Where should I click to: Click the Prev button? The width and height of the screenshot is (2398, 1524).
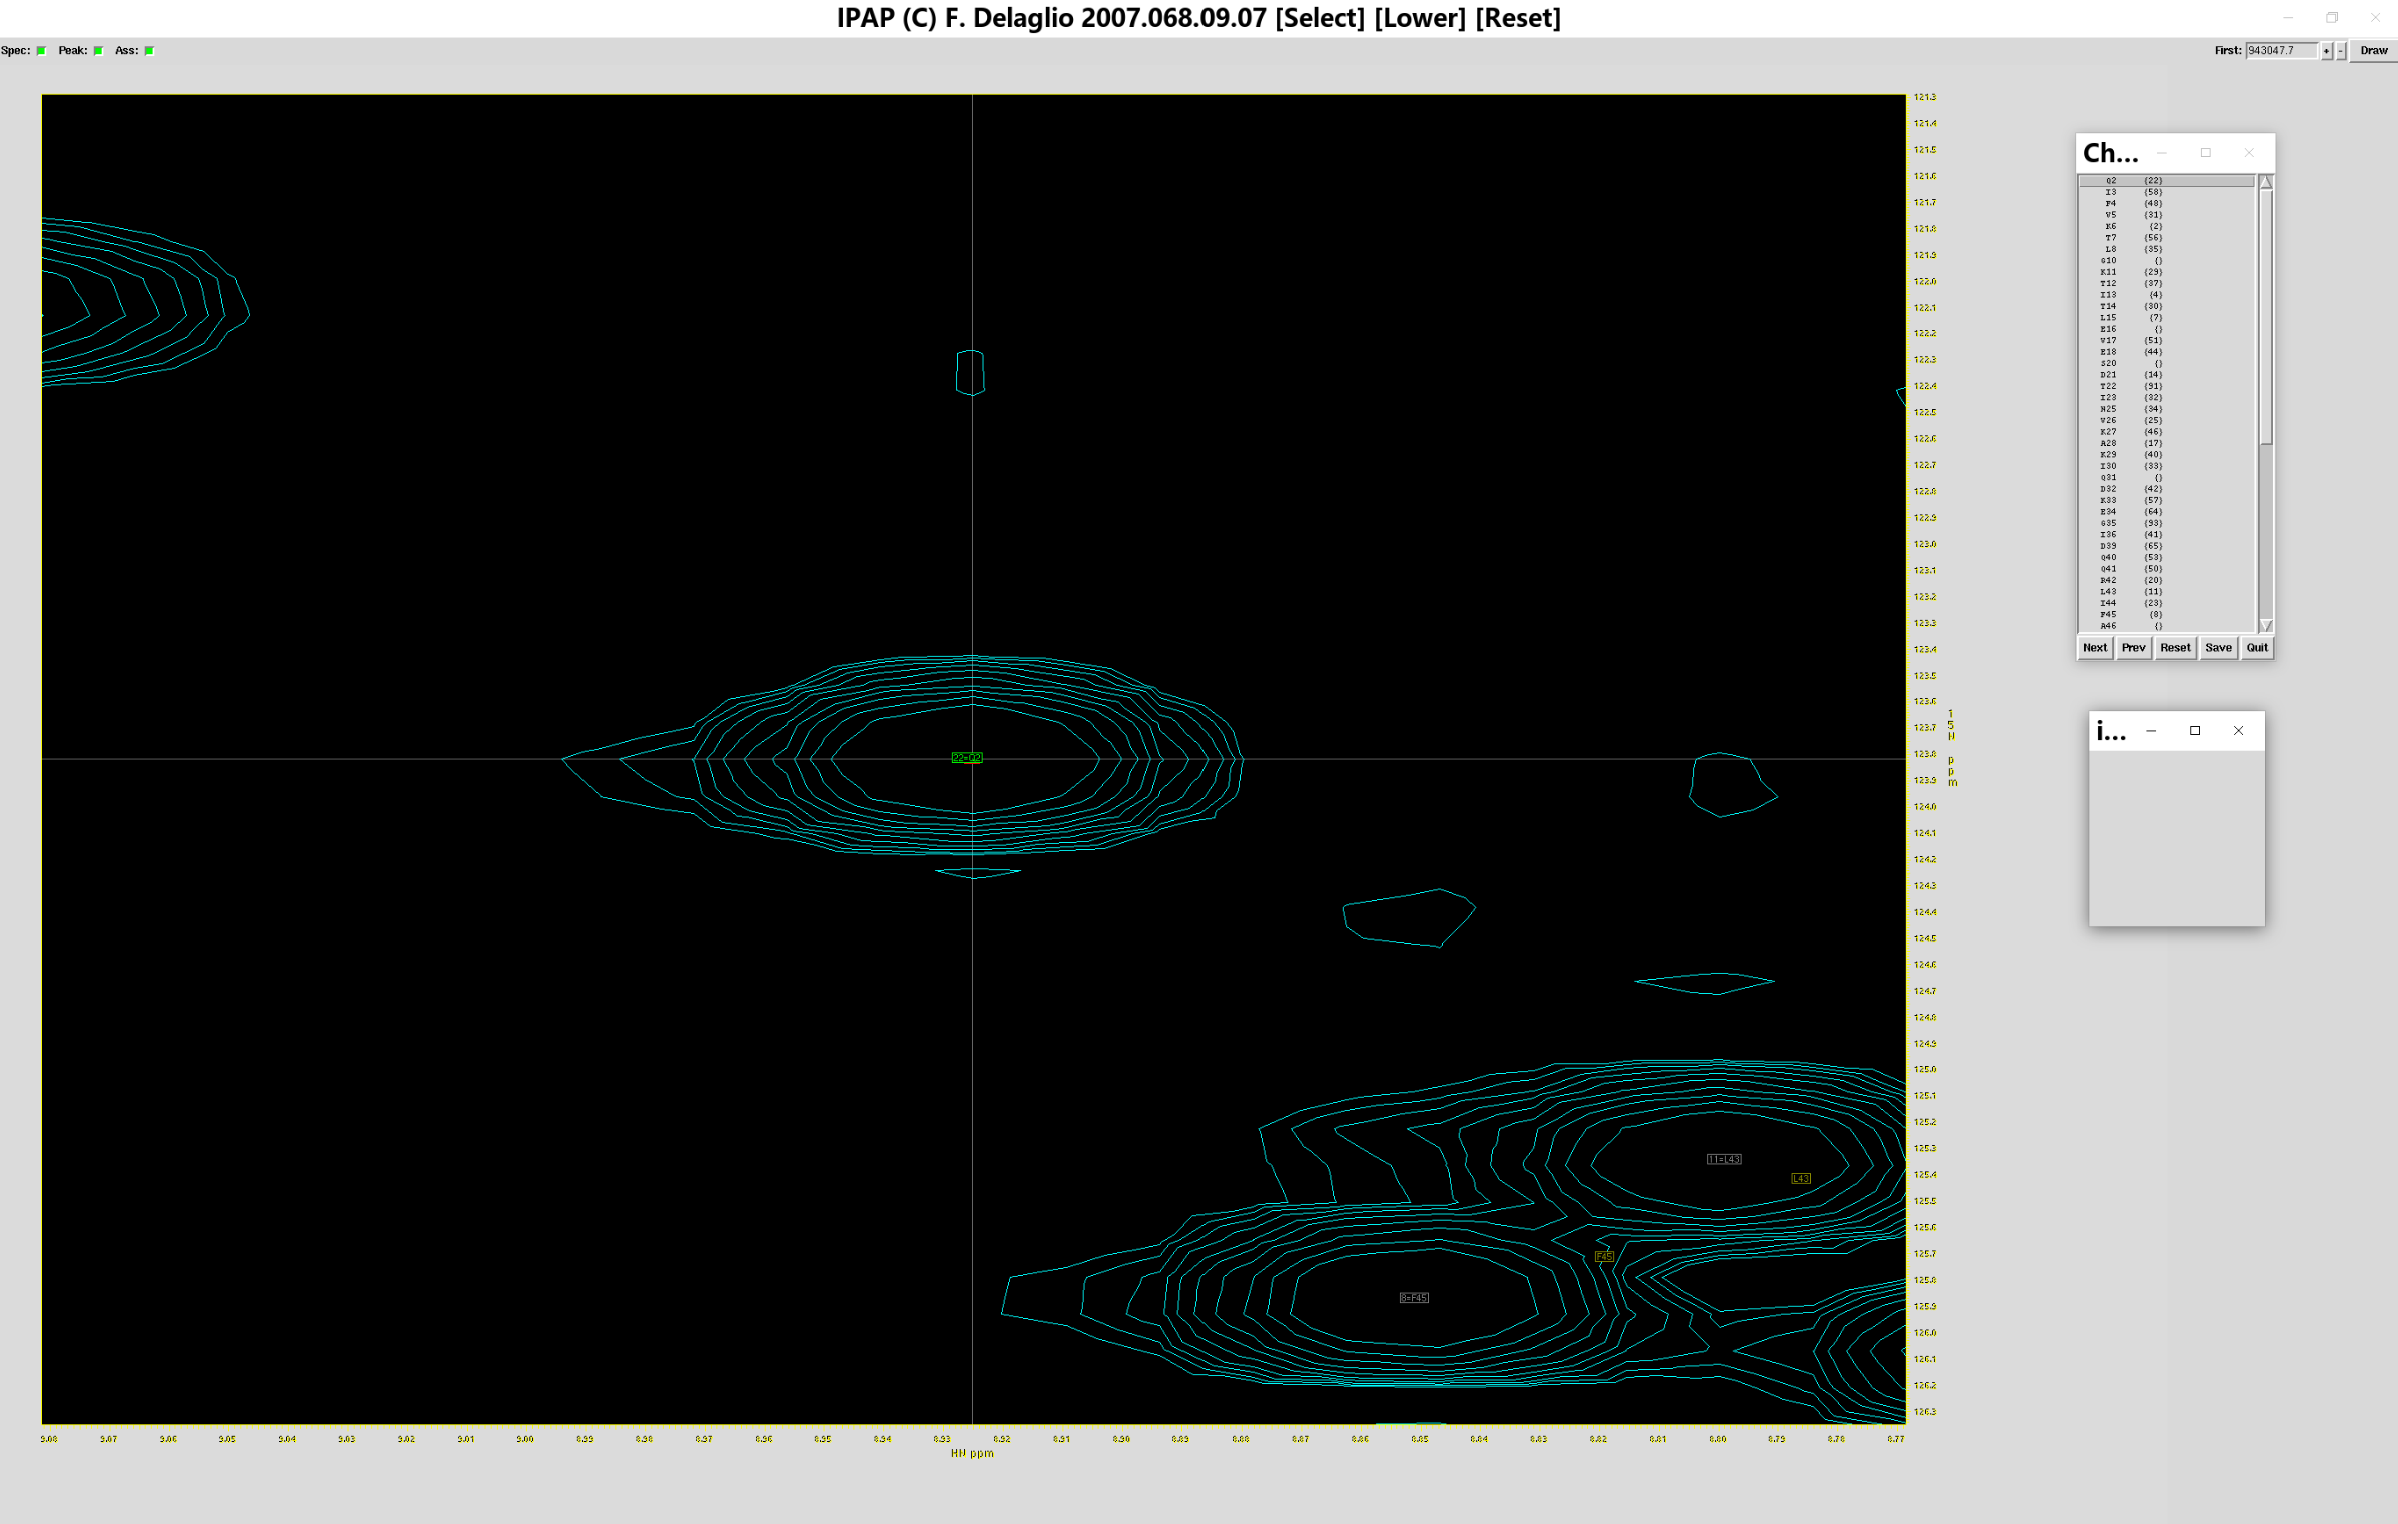point(2133,648)
